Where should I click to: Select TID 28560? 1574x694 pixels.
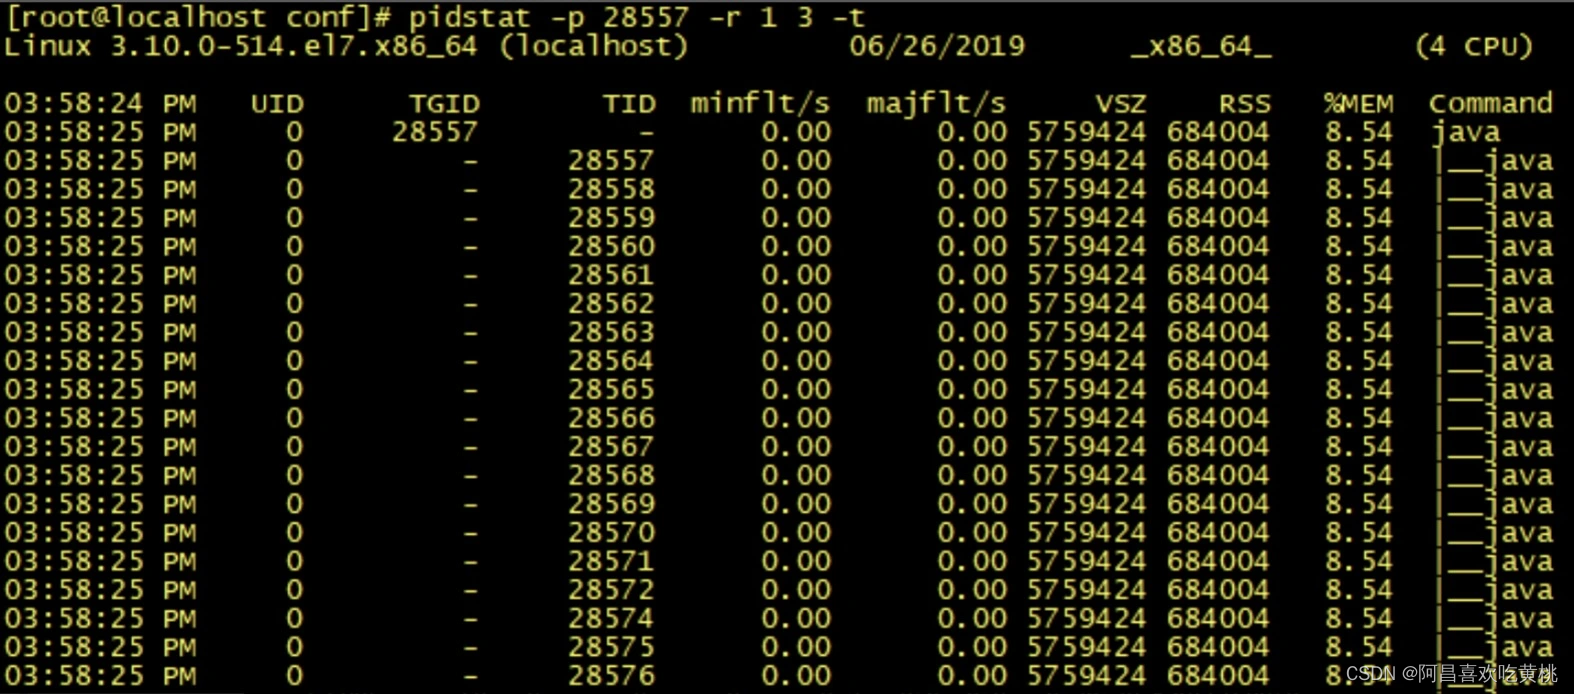[x=611, y=247]
